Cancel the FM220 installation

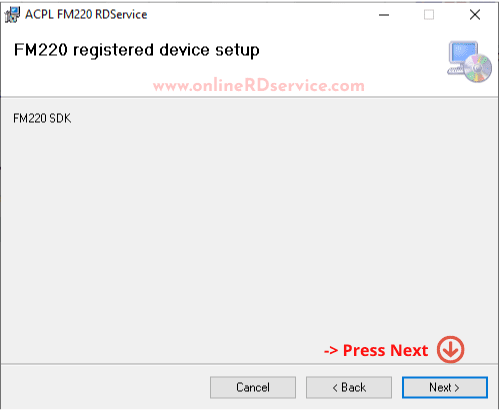[x=253, y=387]
